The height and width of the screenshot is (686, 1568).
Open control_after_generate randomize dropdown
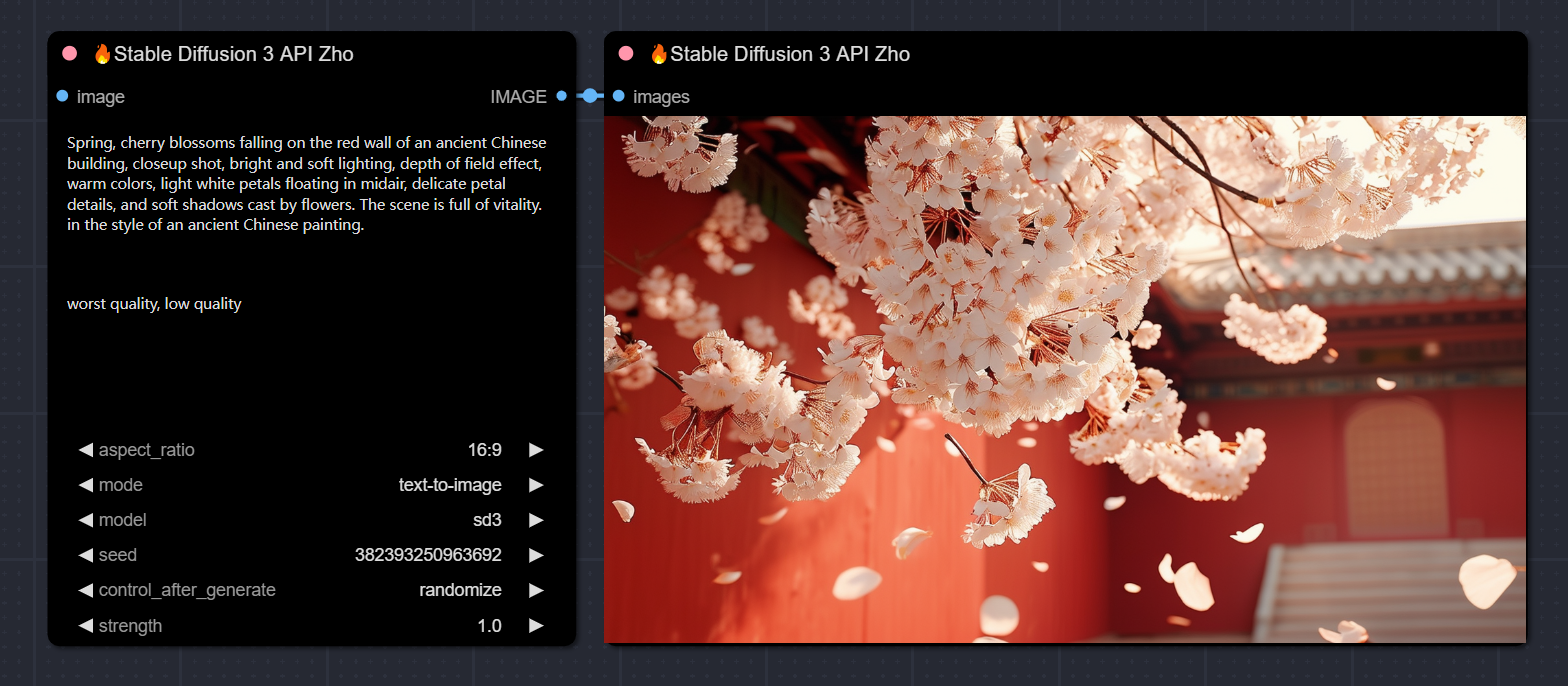(x=460, y=590)
